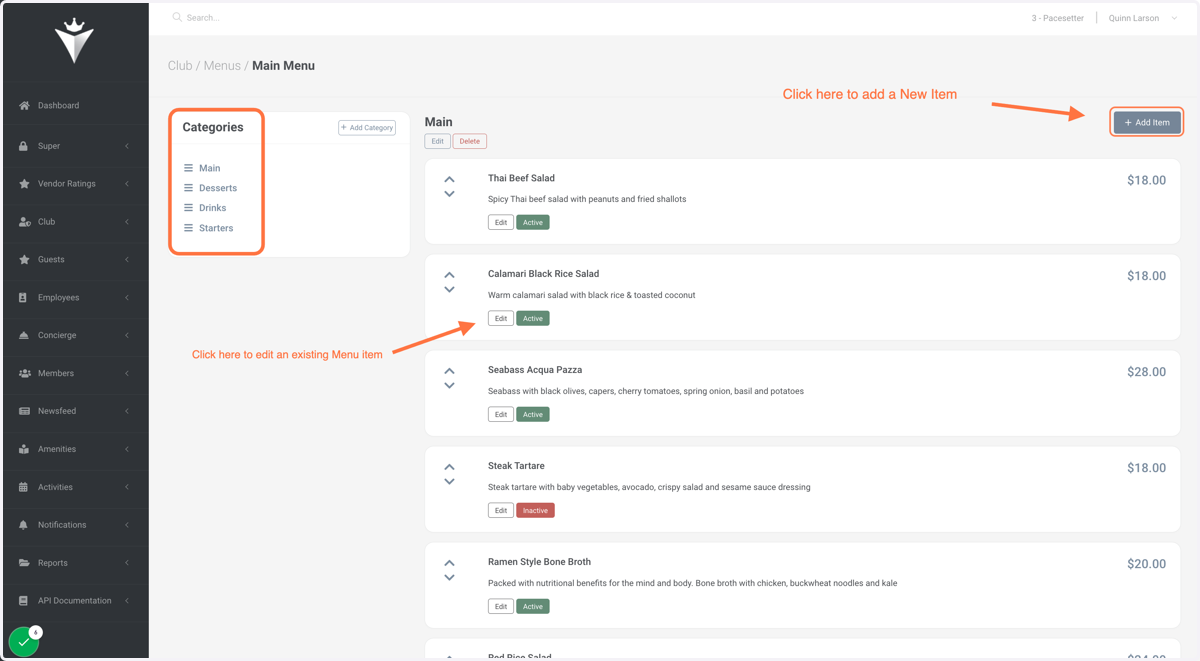Image resolution: width=1200 pixels, height=661 pixels.
Task: Click the Reports folder icon
Action: pos(24,563)
